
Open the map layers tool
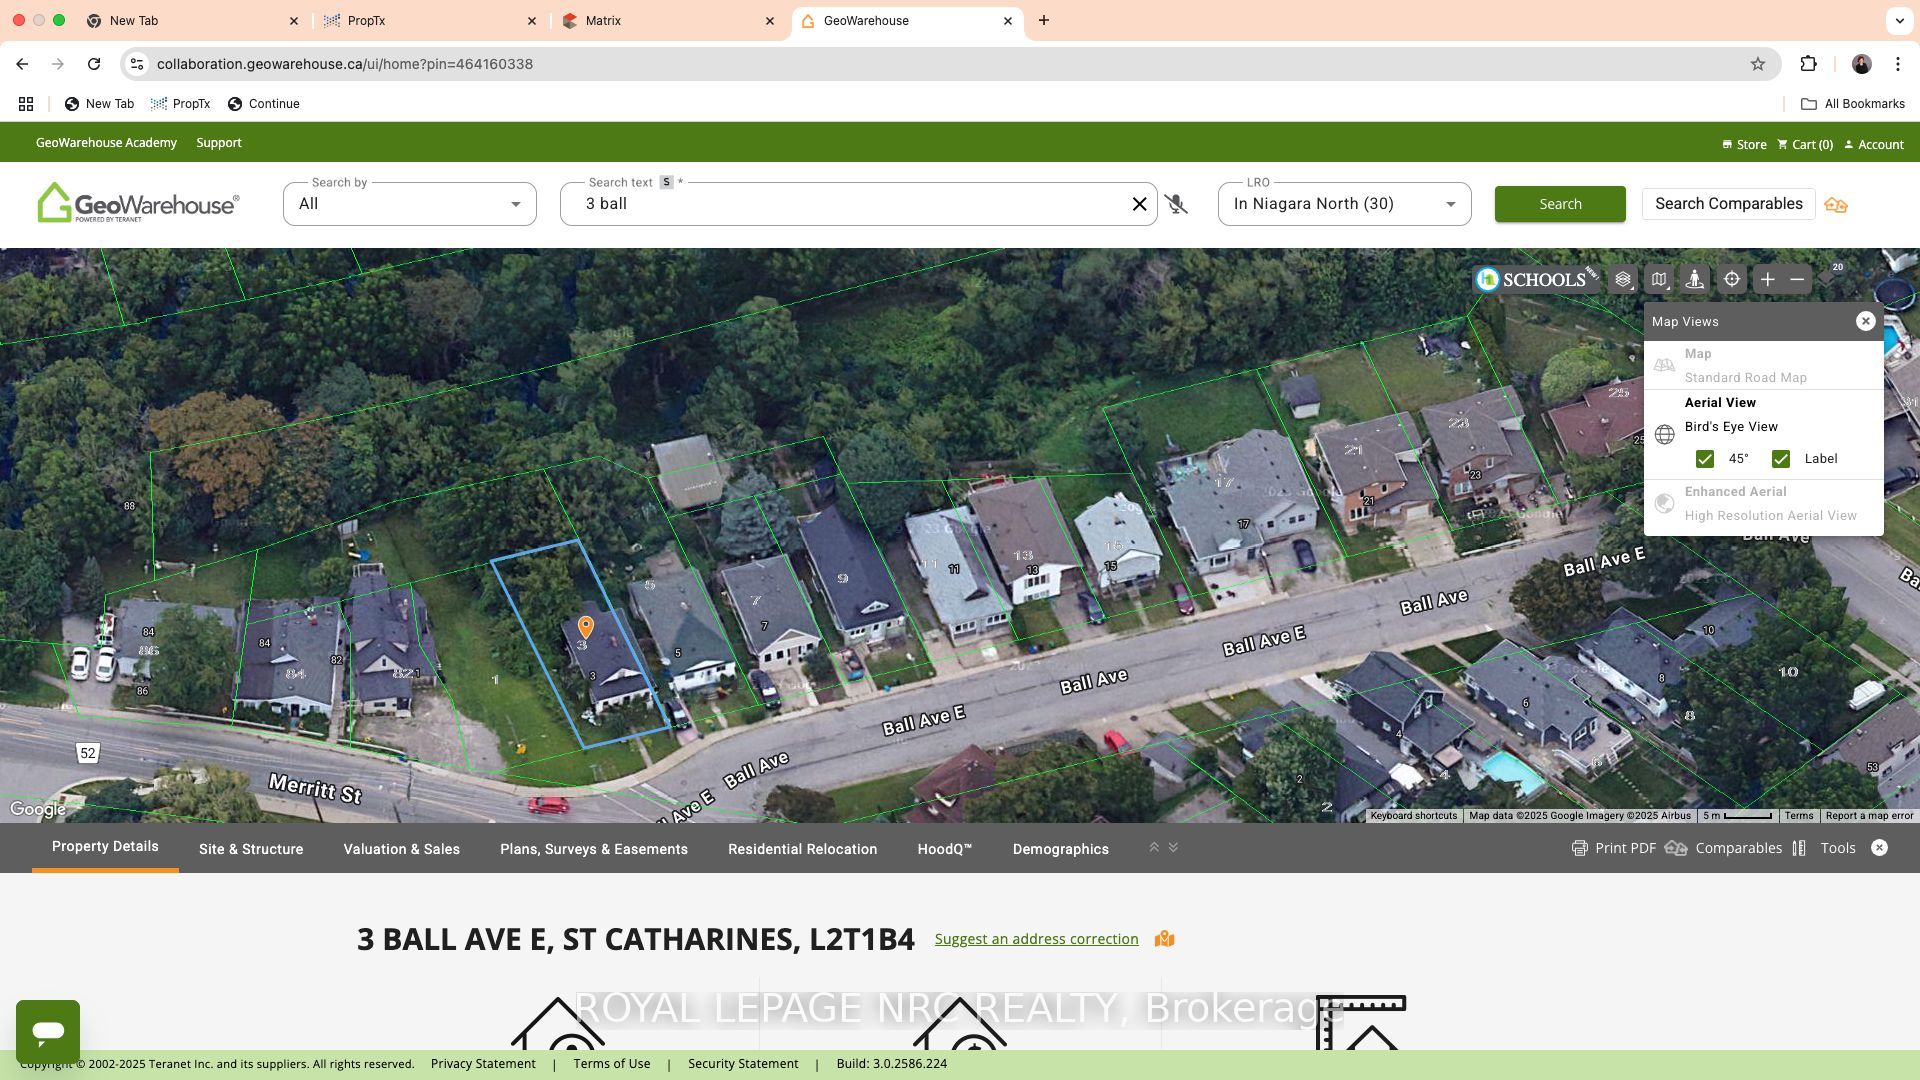point(1623,280)
